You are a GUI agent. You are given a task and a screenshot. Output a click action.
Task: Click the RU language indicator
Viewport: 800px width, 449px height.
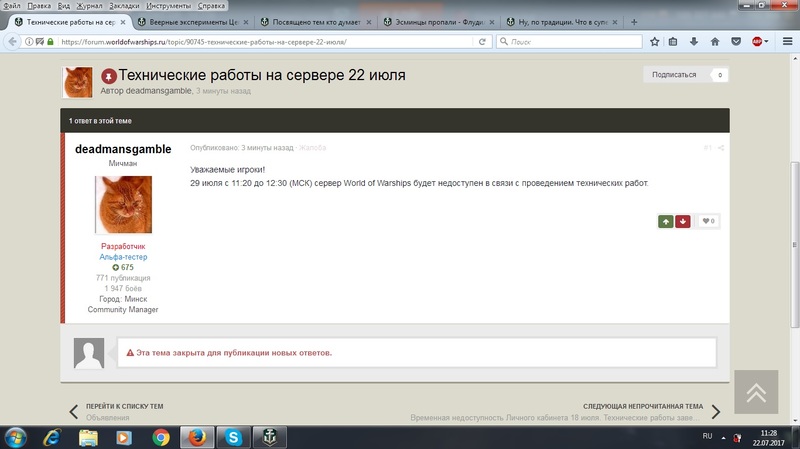coord(707,436)
